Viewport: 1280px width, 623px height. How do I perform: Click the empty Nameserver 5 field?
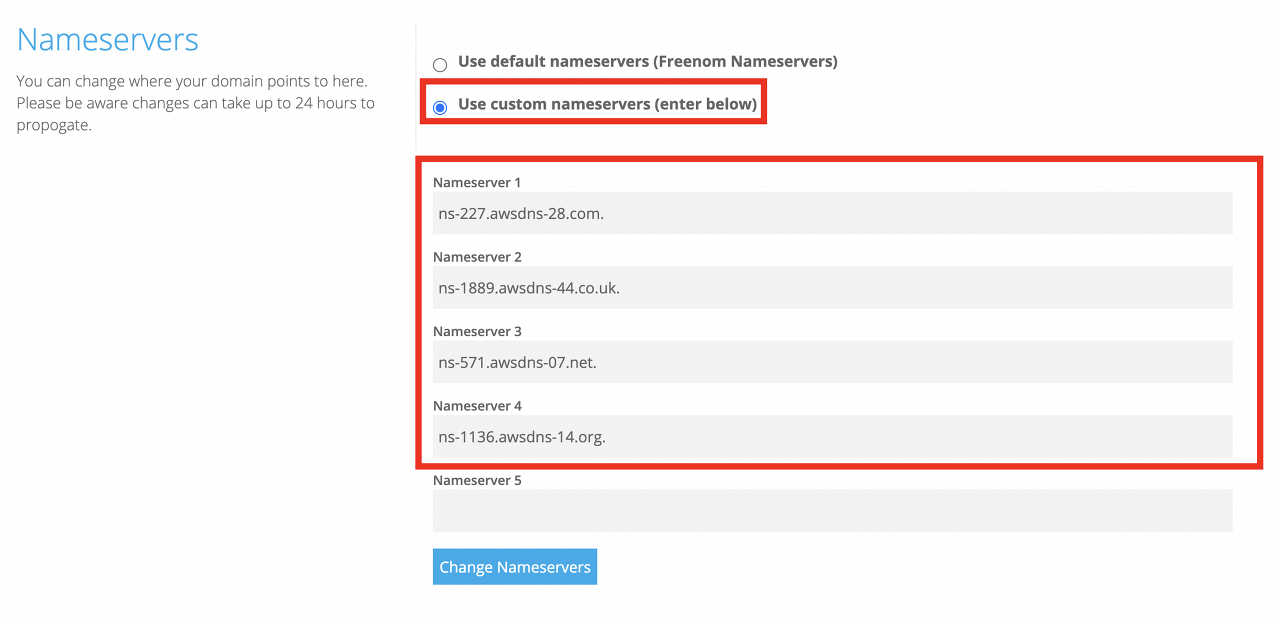pyautogui.click(x=832, y=511)
